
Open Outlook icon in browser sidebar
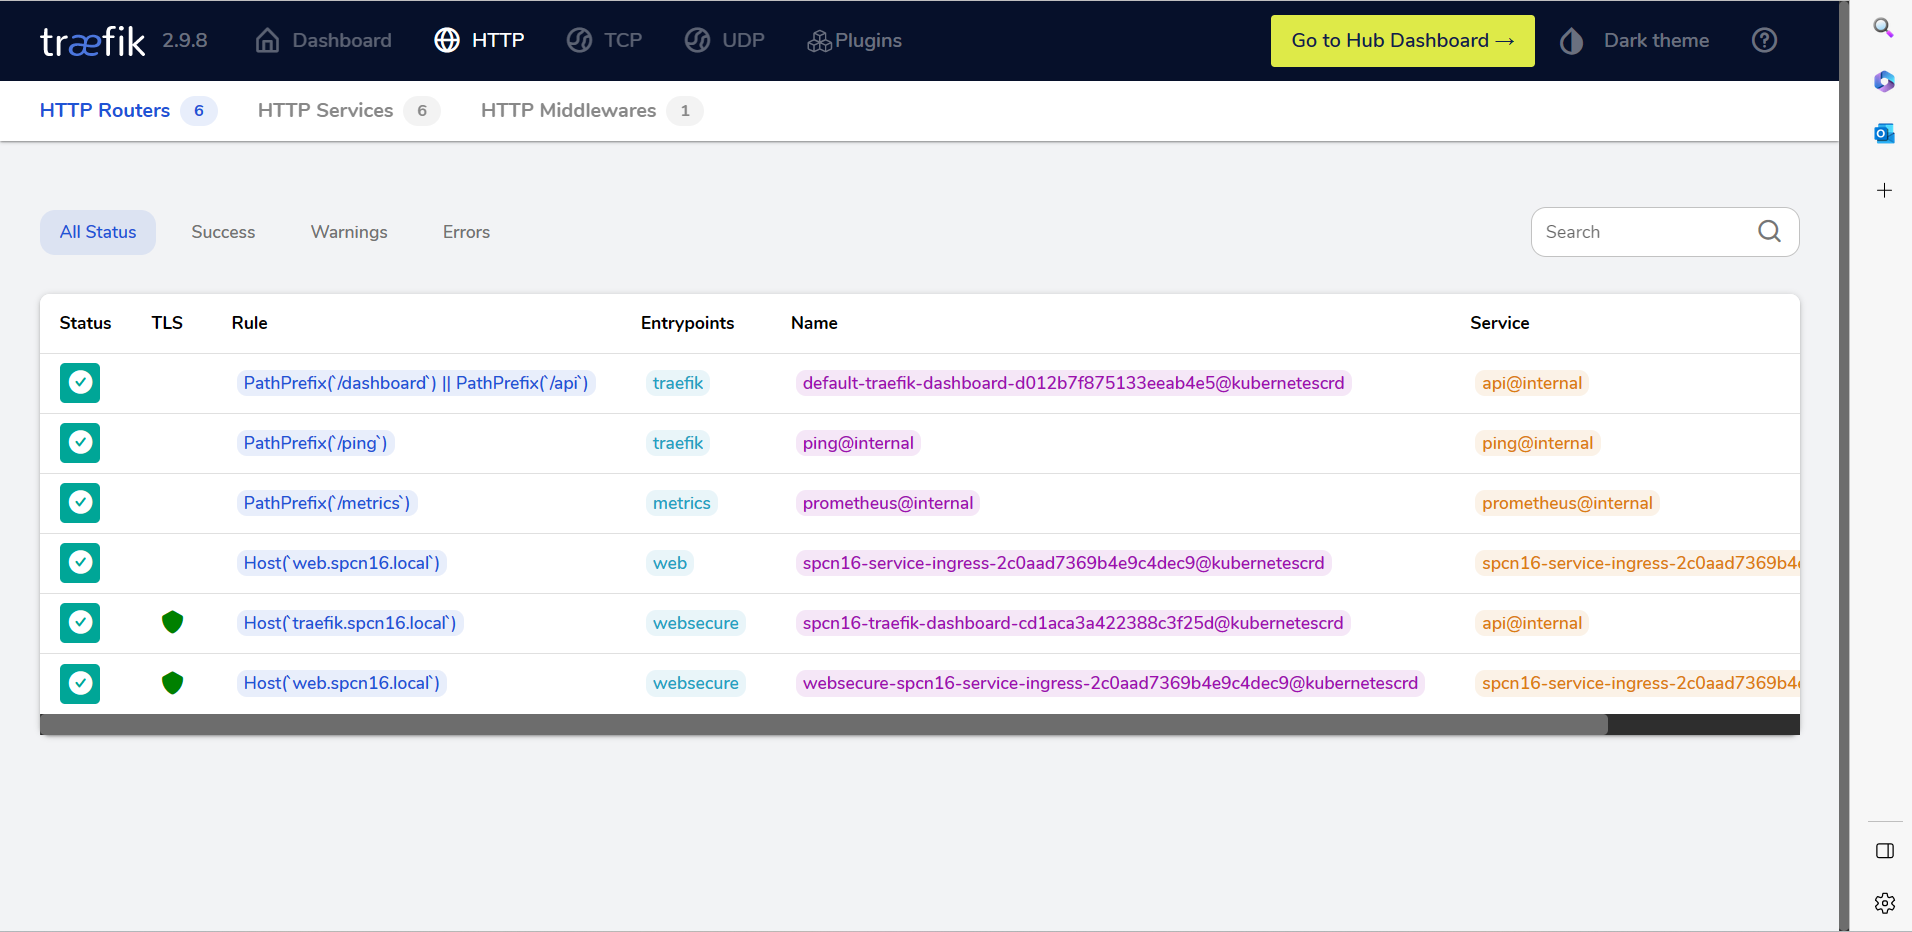coord(1884,133)
